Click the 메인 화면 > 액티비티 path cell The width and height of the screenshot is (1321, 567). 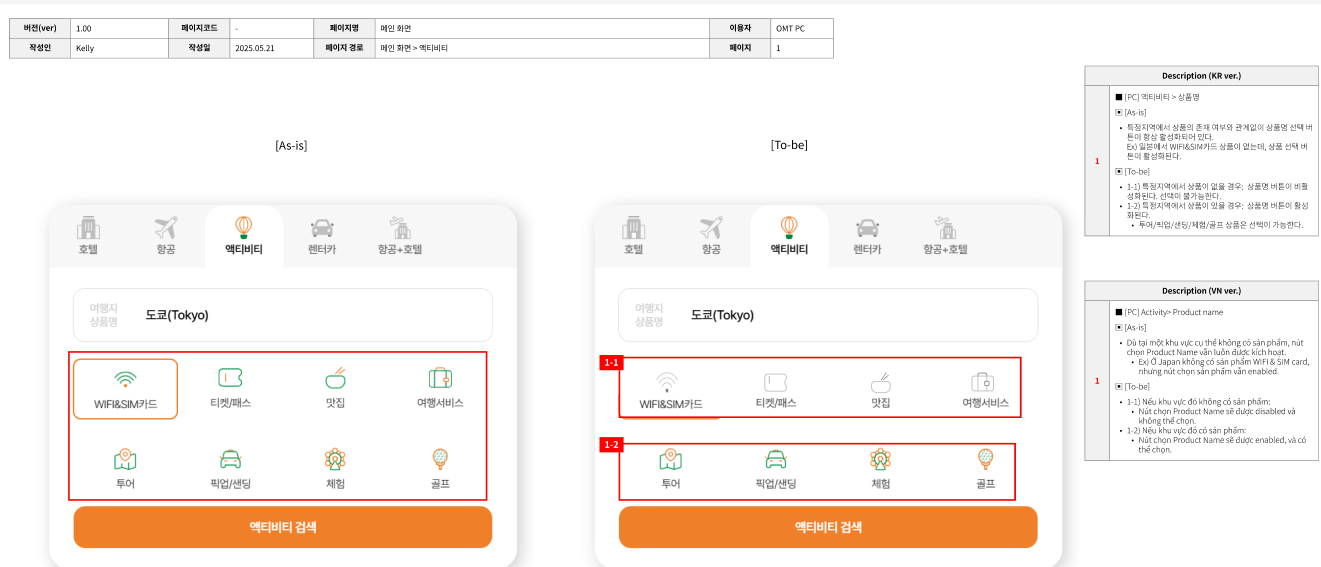coord(542,48)
